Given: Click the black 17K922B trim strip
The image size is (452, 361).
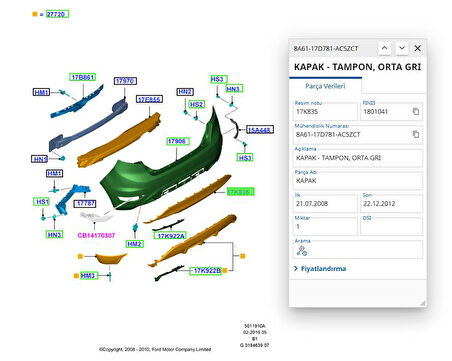Looking at the screenshot, I should (x=168, y=273).
